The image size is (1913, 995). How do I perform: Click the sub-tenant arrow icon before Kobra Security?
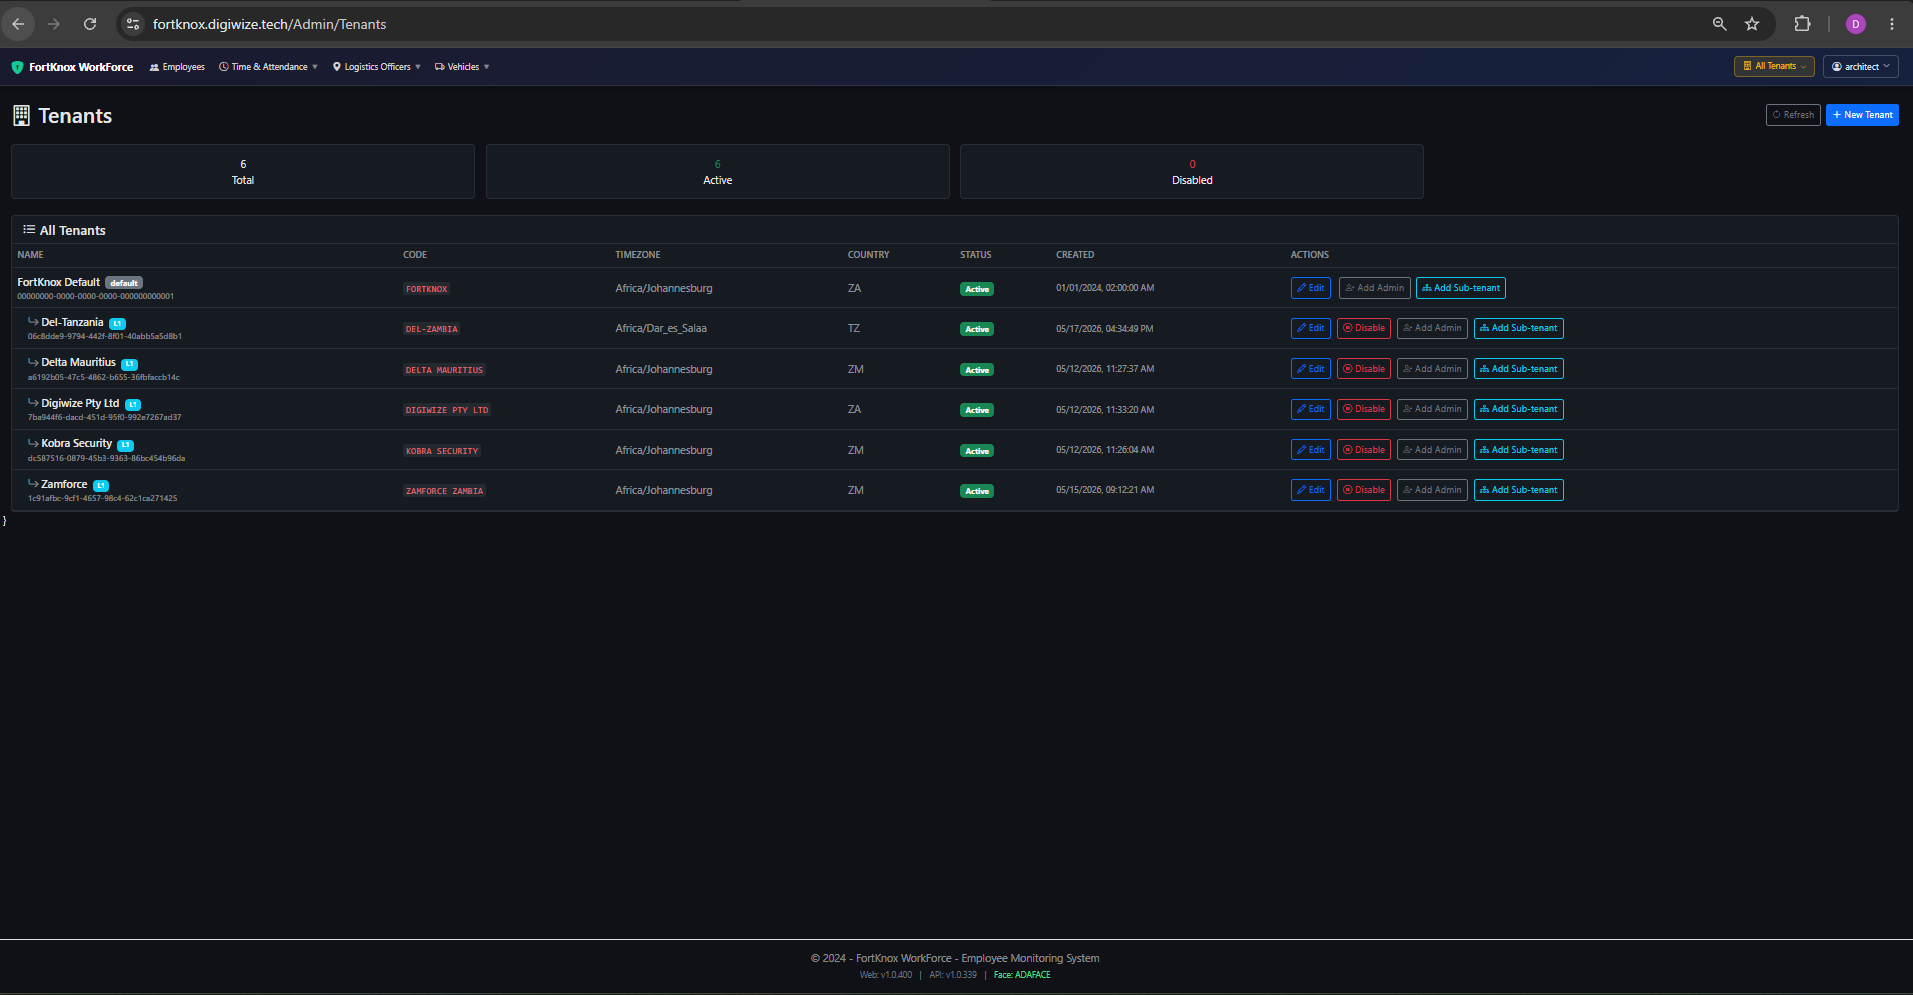33,443
